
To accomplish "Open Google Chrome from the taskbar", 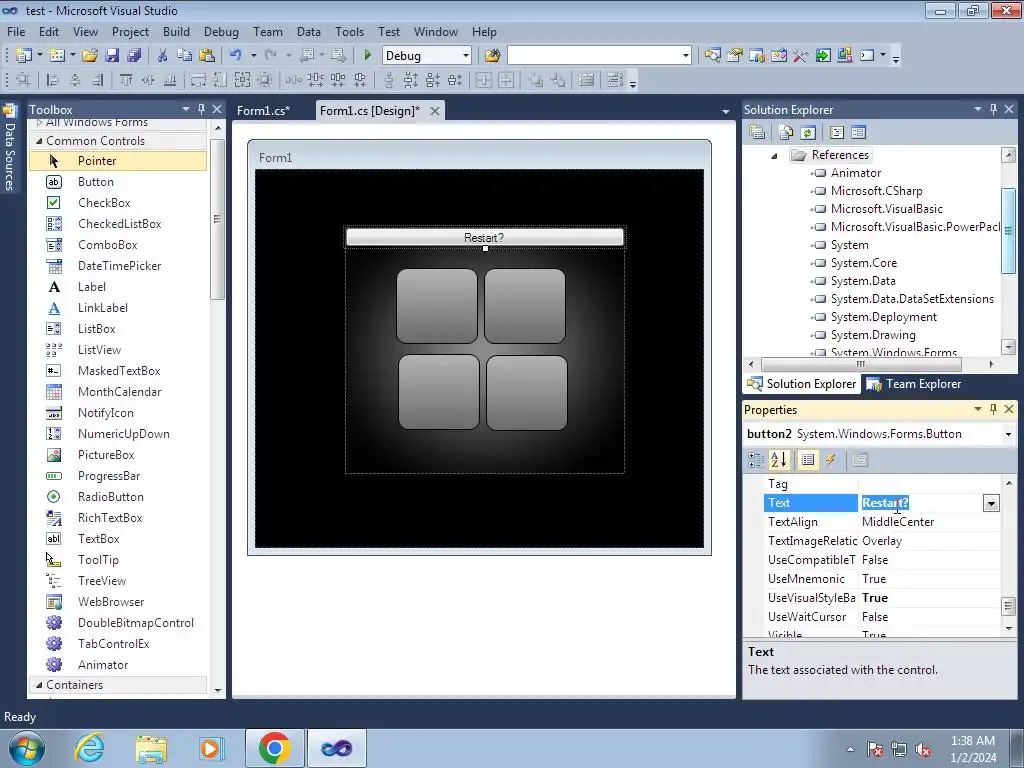I will (x=274, y=748).
